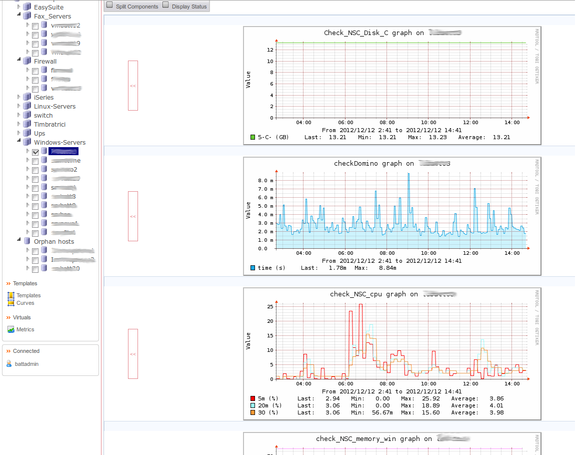Expand the switch tree node
577x455 pixels.
pyautogui.click(x=18, y=115)
